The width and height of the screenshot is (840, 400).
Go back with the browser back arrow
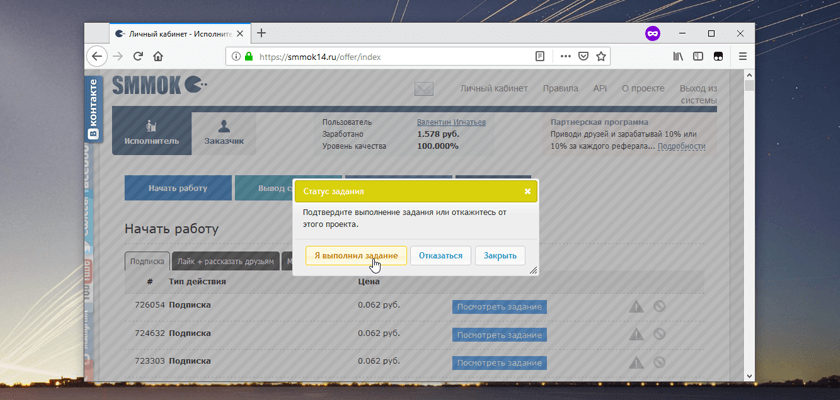pos(96,56)
